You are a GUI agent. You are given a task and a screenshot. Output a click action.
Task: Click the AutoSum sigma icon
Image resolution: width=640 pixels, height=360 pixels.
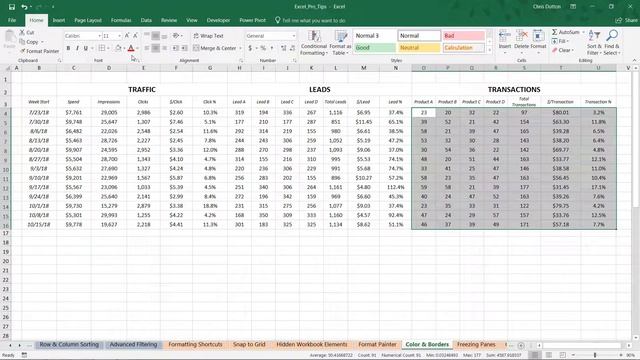pyautogui.click(x=555, y=32)
